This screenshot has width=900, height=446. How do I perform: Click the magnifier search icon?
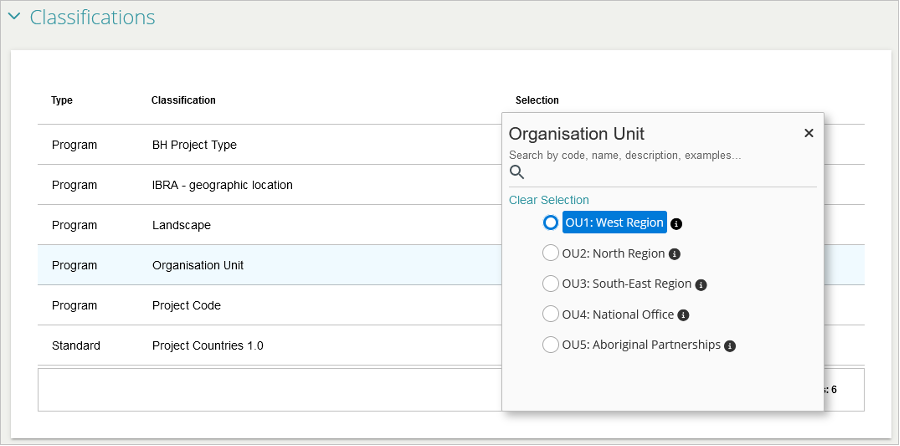click(517, 172)
